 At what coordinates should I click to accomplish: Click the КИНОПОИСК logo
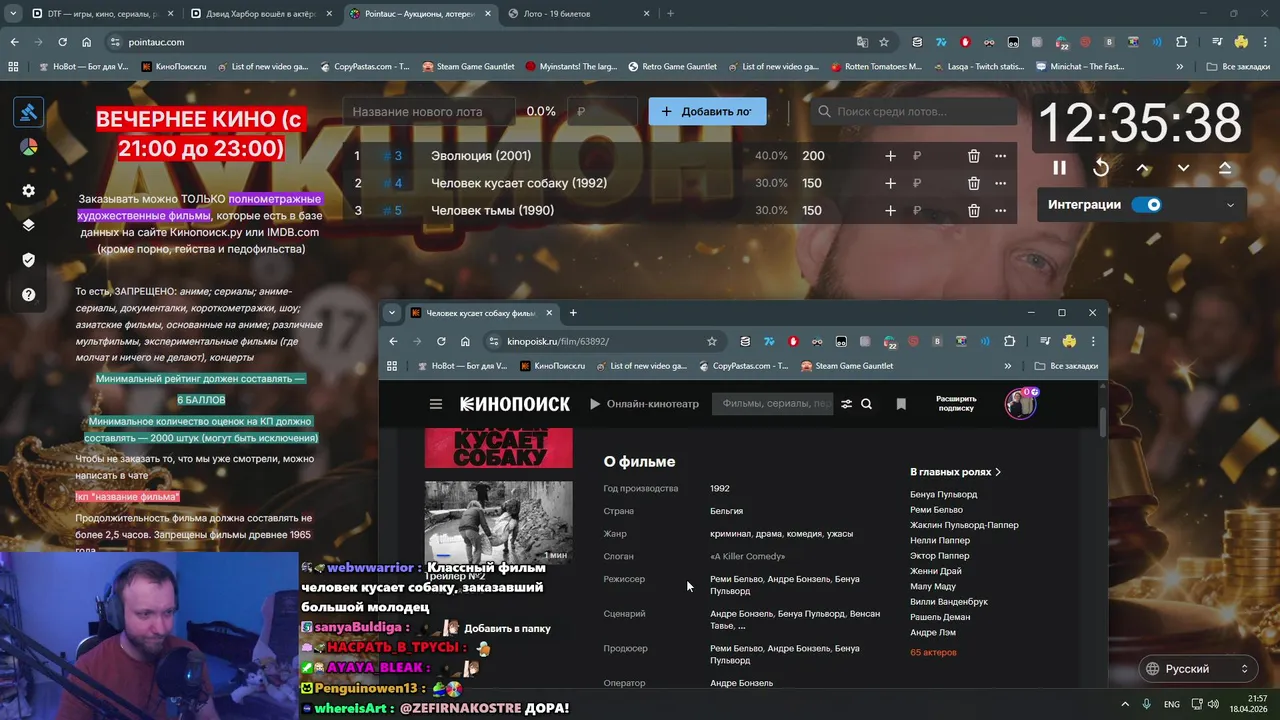pyautogui.click(x=515, y=404)
